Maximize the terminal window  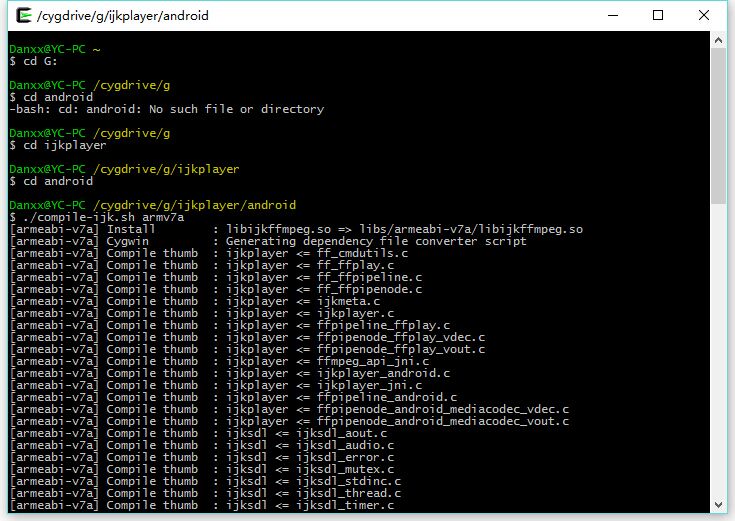(x=658, y=15)
